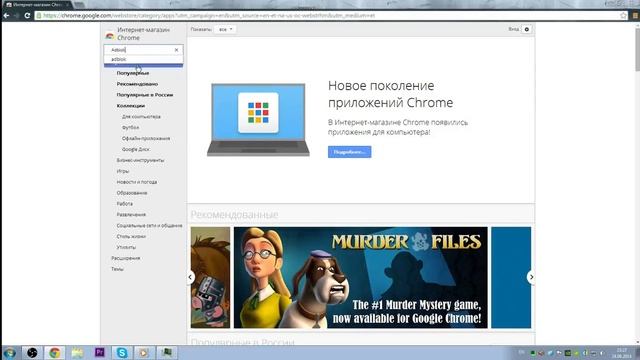Bookmark this page with the star icon
The image size is (640, 360).
coord(623,16)
